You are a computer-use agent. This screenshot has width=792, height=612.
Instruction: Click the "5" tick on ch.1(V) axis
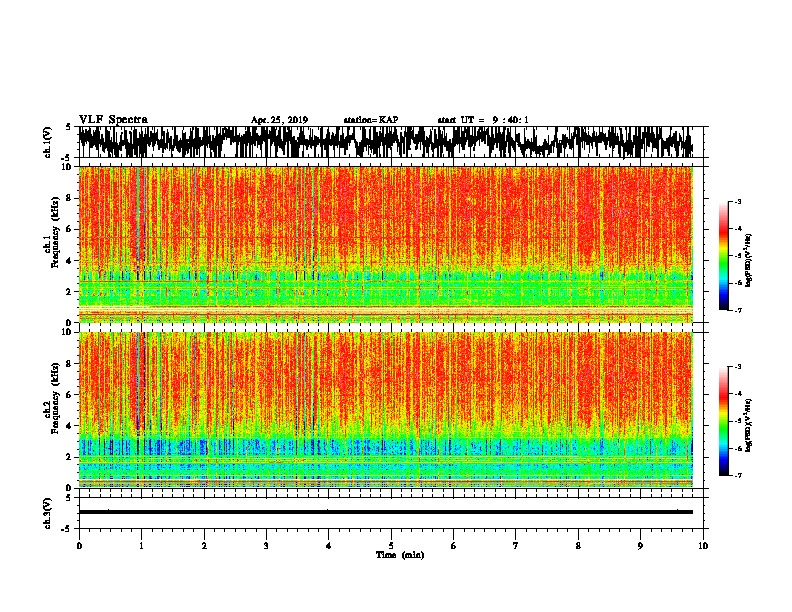tap(70, 127)
